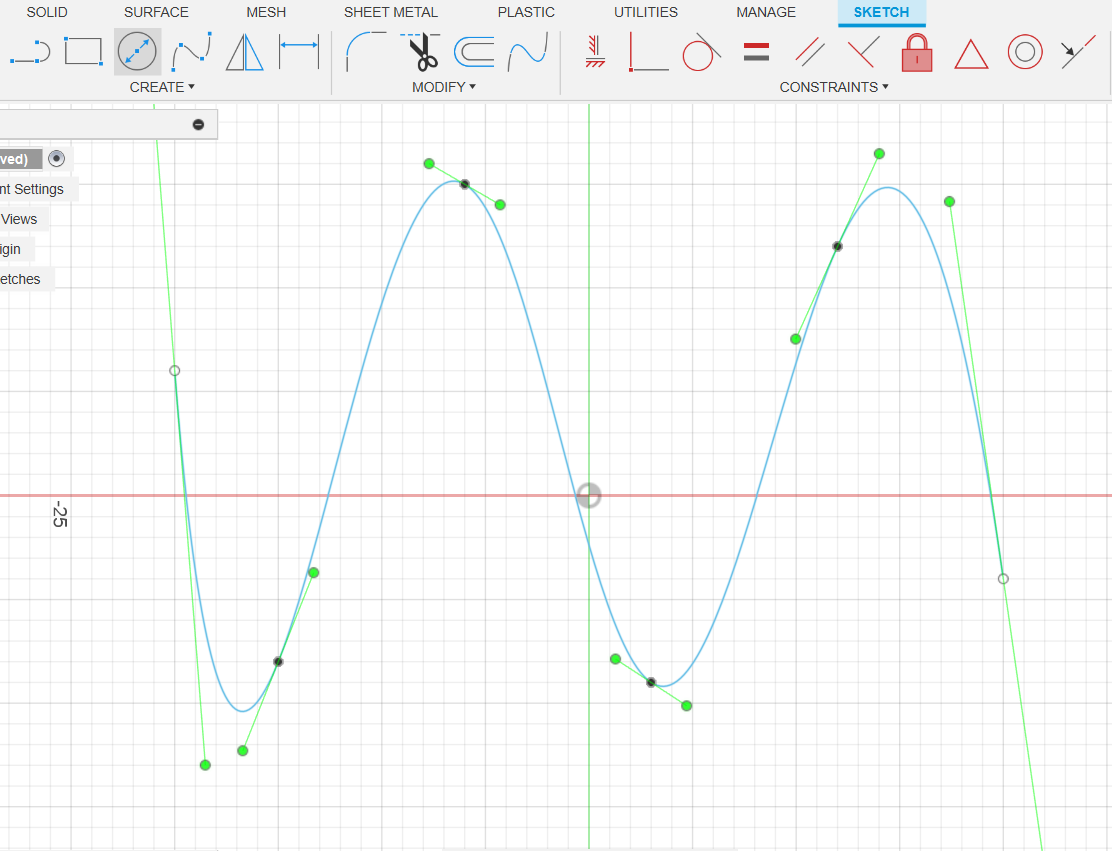Select the Trim scissors tool

(x=421, y=52)
